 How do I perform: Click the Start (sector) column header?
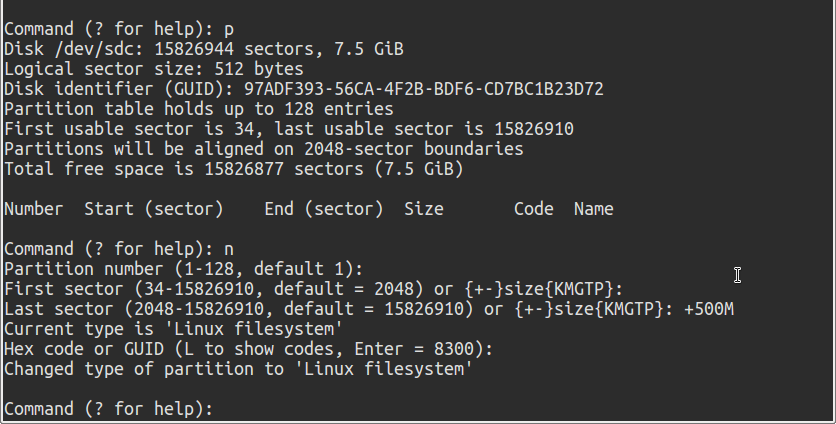(152, 209)
